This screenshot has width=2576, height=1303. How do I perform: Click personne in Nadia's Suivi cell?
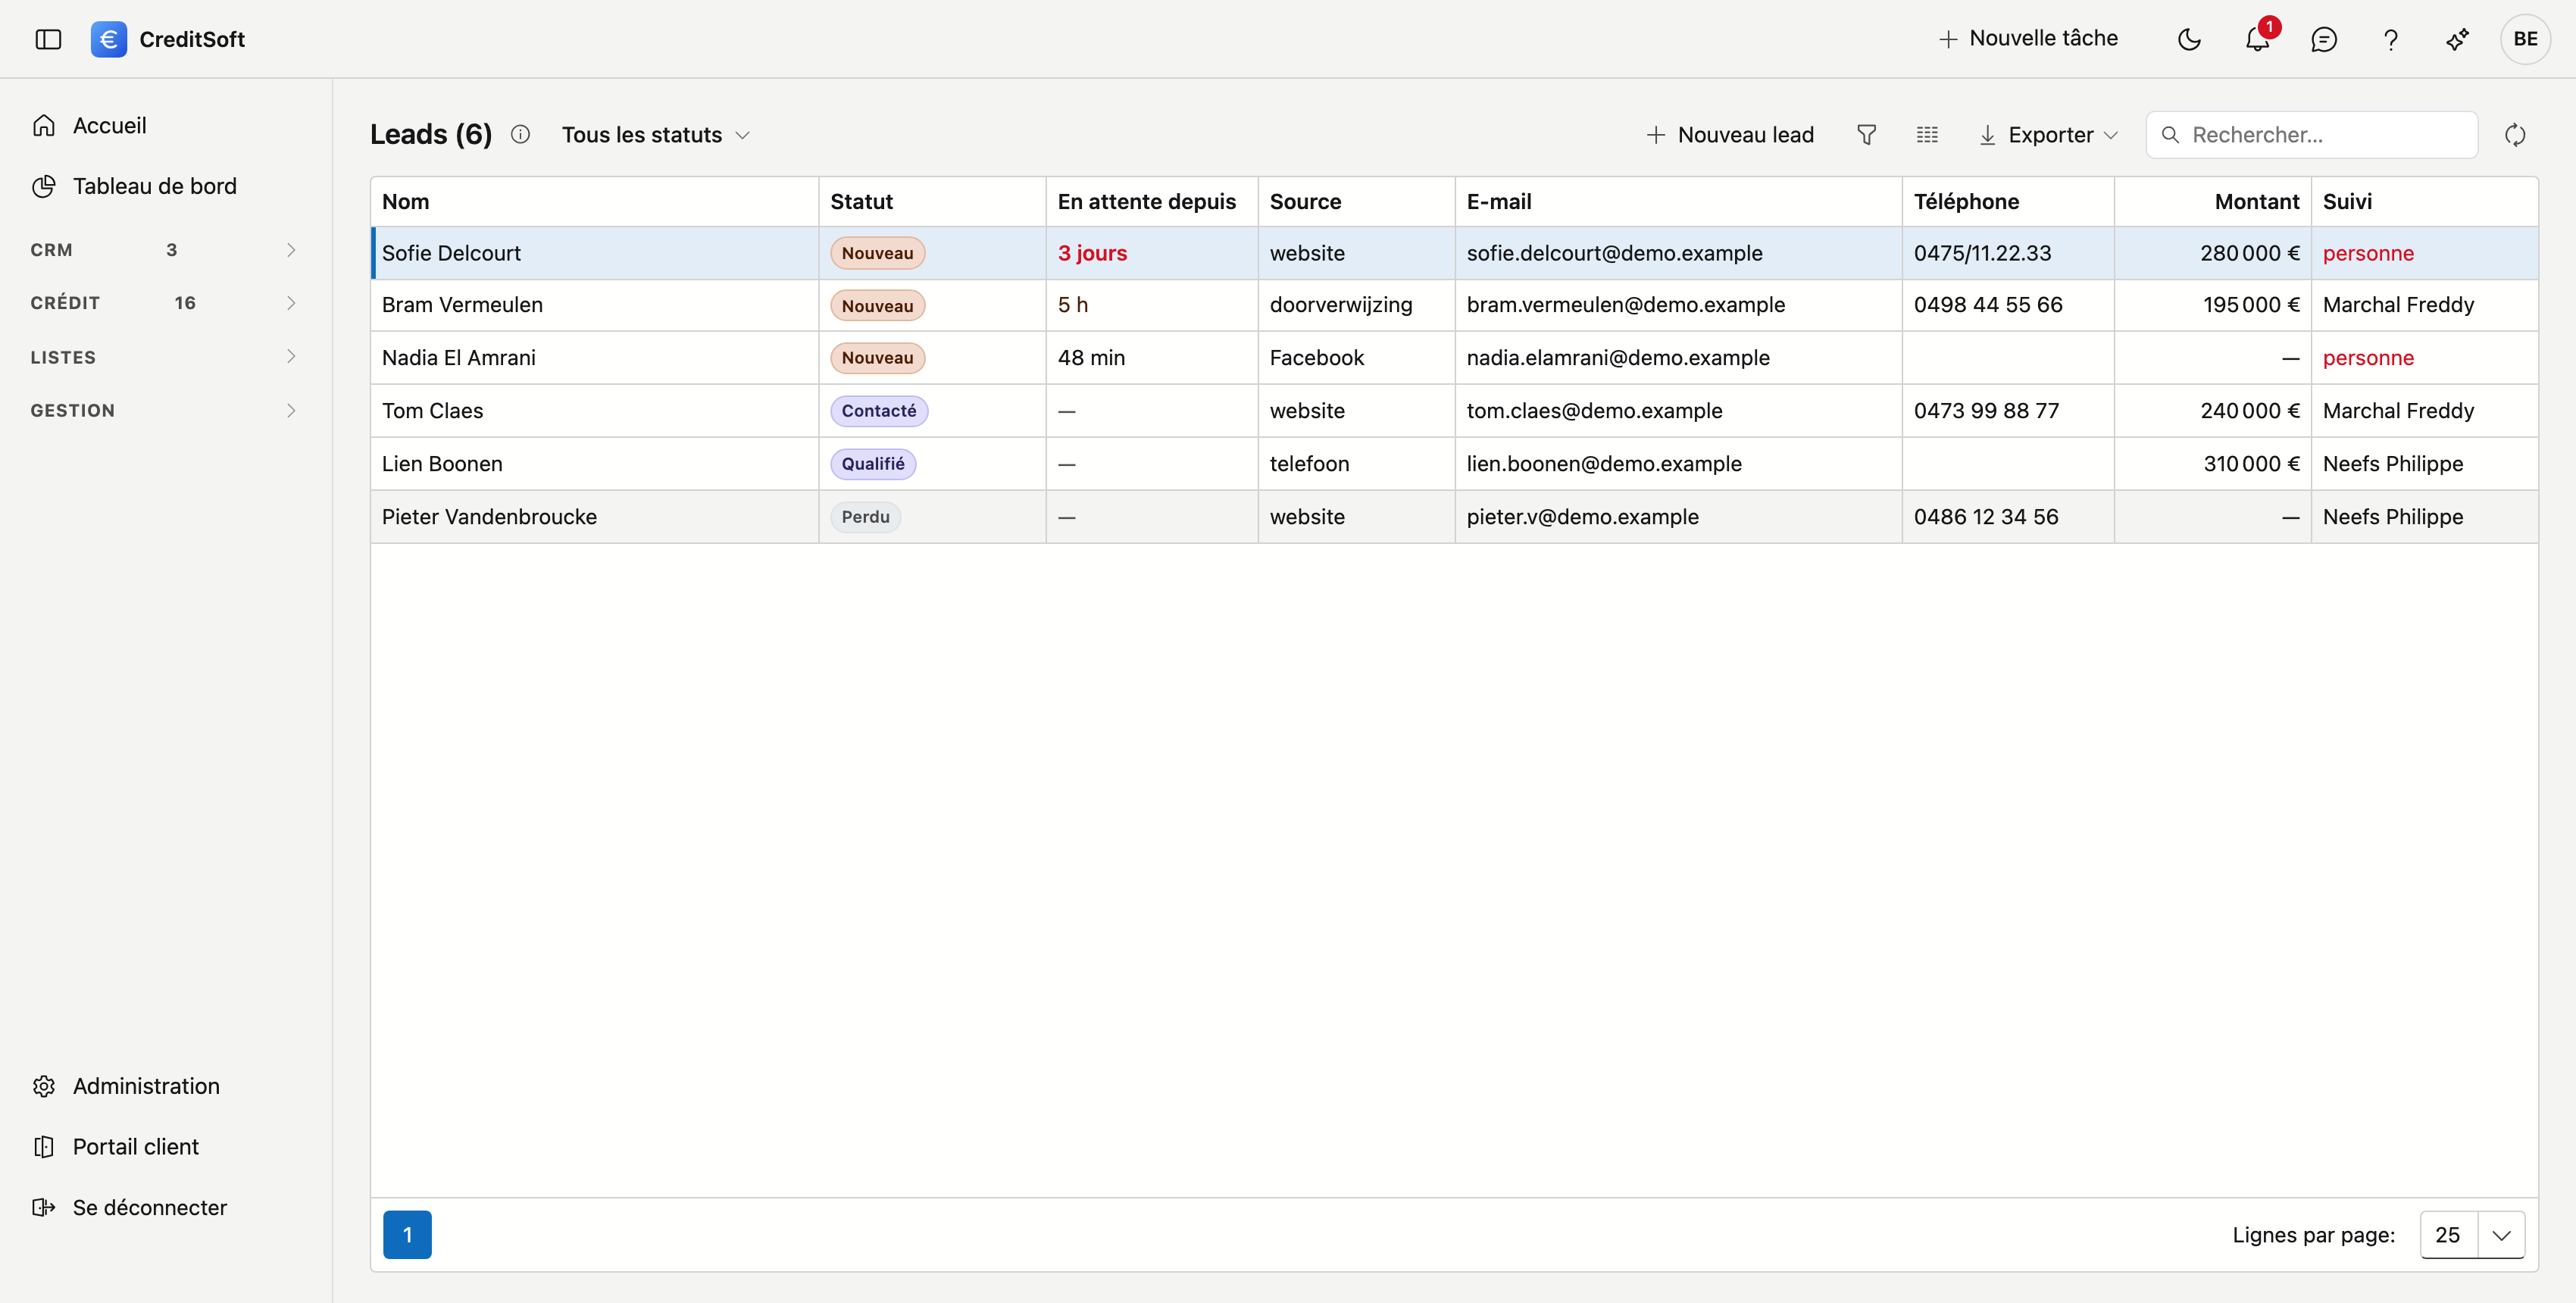coord(2368,358)
